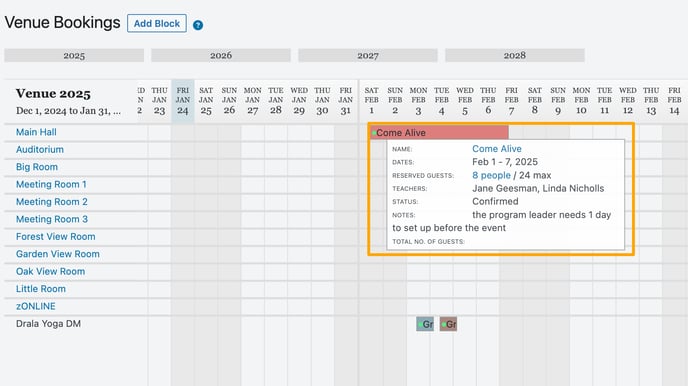Open the zONLINE venue link
This screenshot has width=688, height=386.
36,306
